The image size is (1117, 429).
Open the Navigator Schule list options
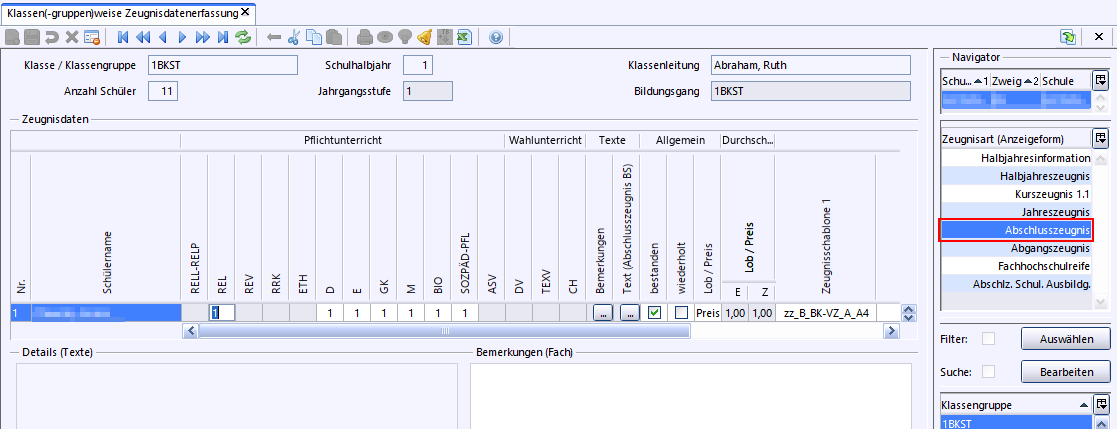point(1100,79)
